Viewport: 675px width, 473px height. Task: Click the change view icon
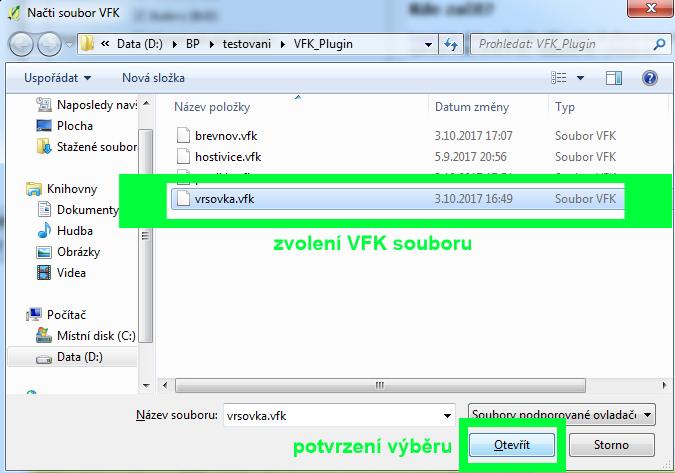click(559, 78)
